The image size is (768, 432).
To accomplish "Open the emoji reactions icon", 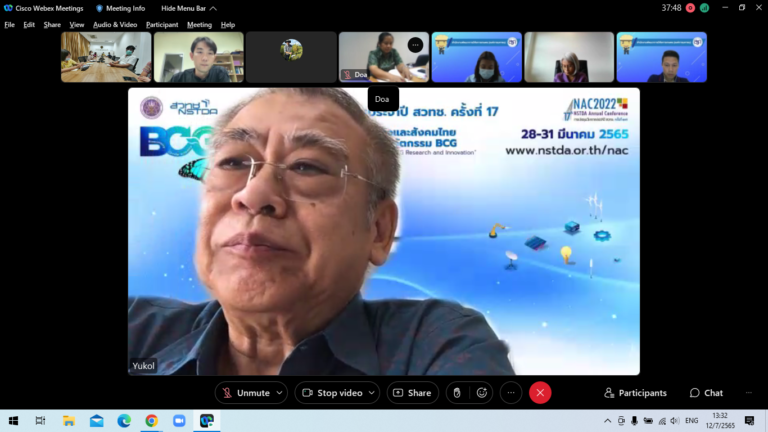I will click(482, 393).
